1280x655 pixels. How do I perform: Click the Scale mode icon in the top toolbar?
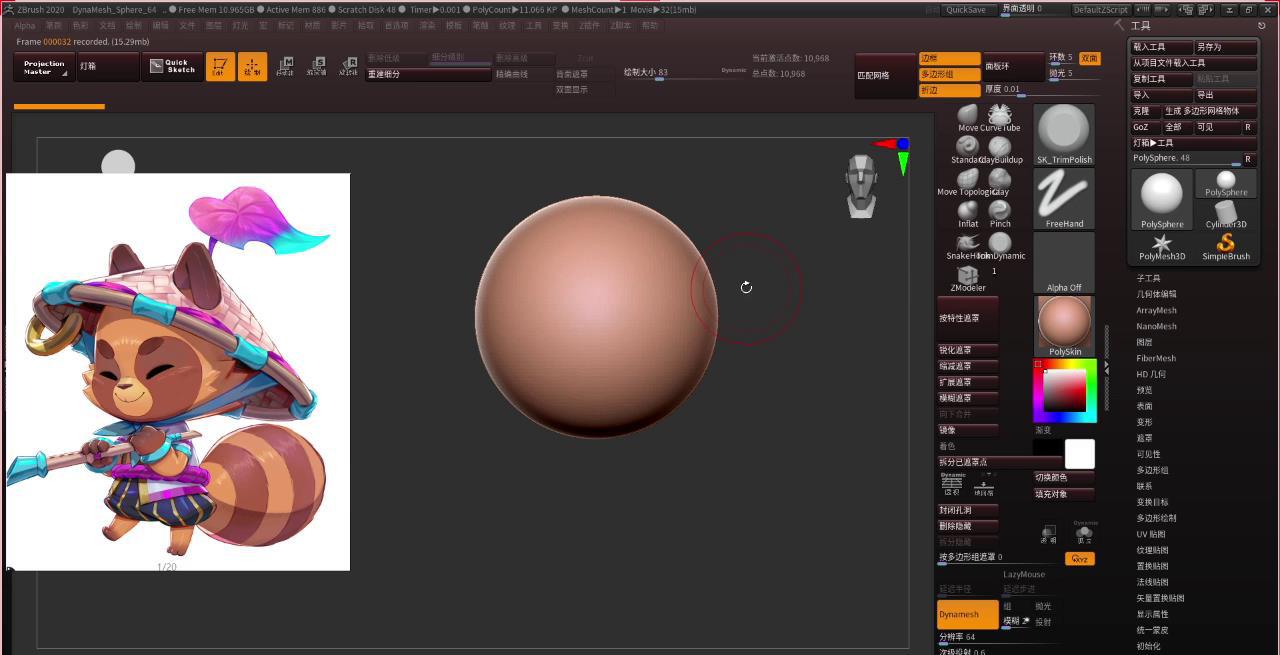316,67
